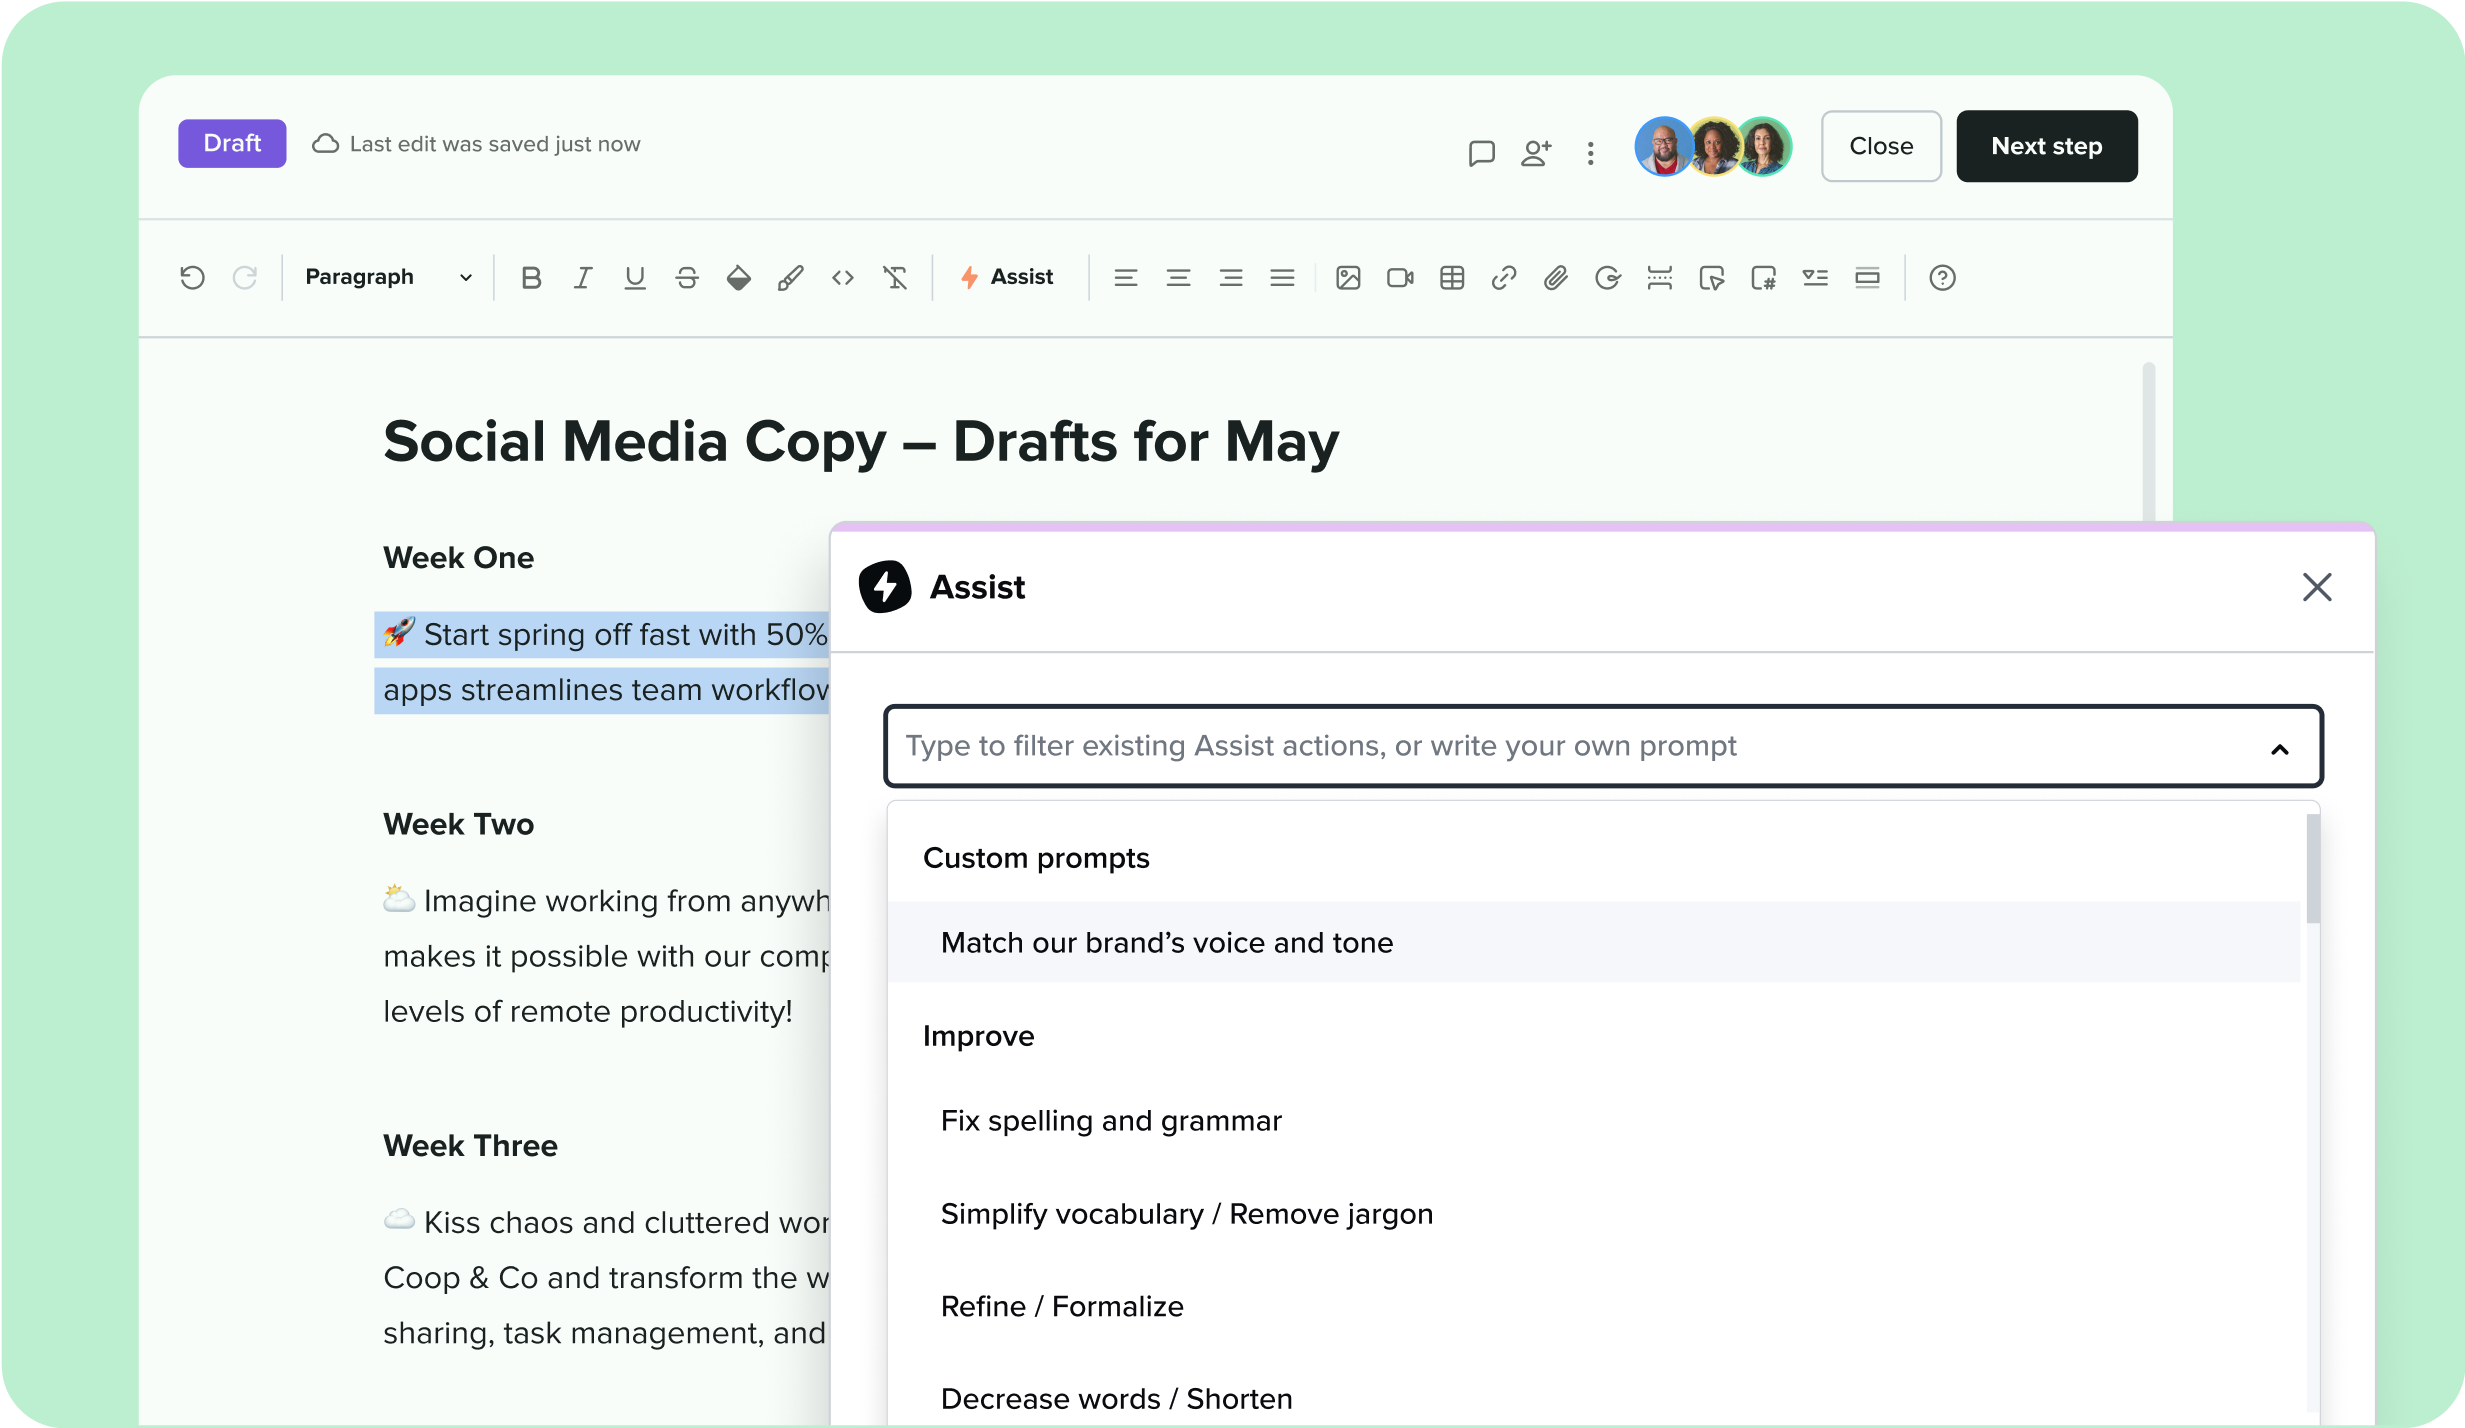The height and width of the screenshot is (1428, 2465).
Task: Click the Assist lightning toolbar button
Action: click(1007, 277)
